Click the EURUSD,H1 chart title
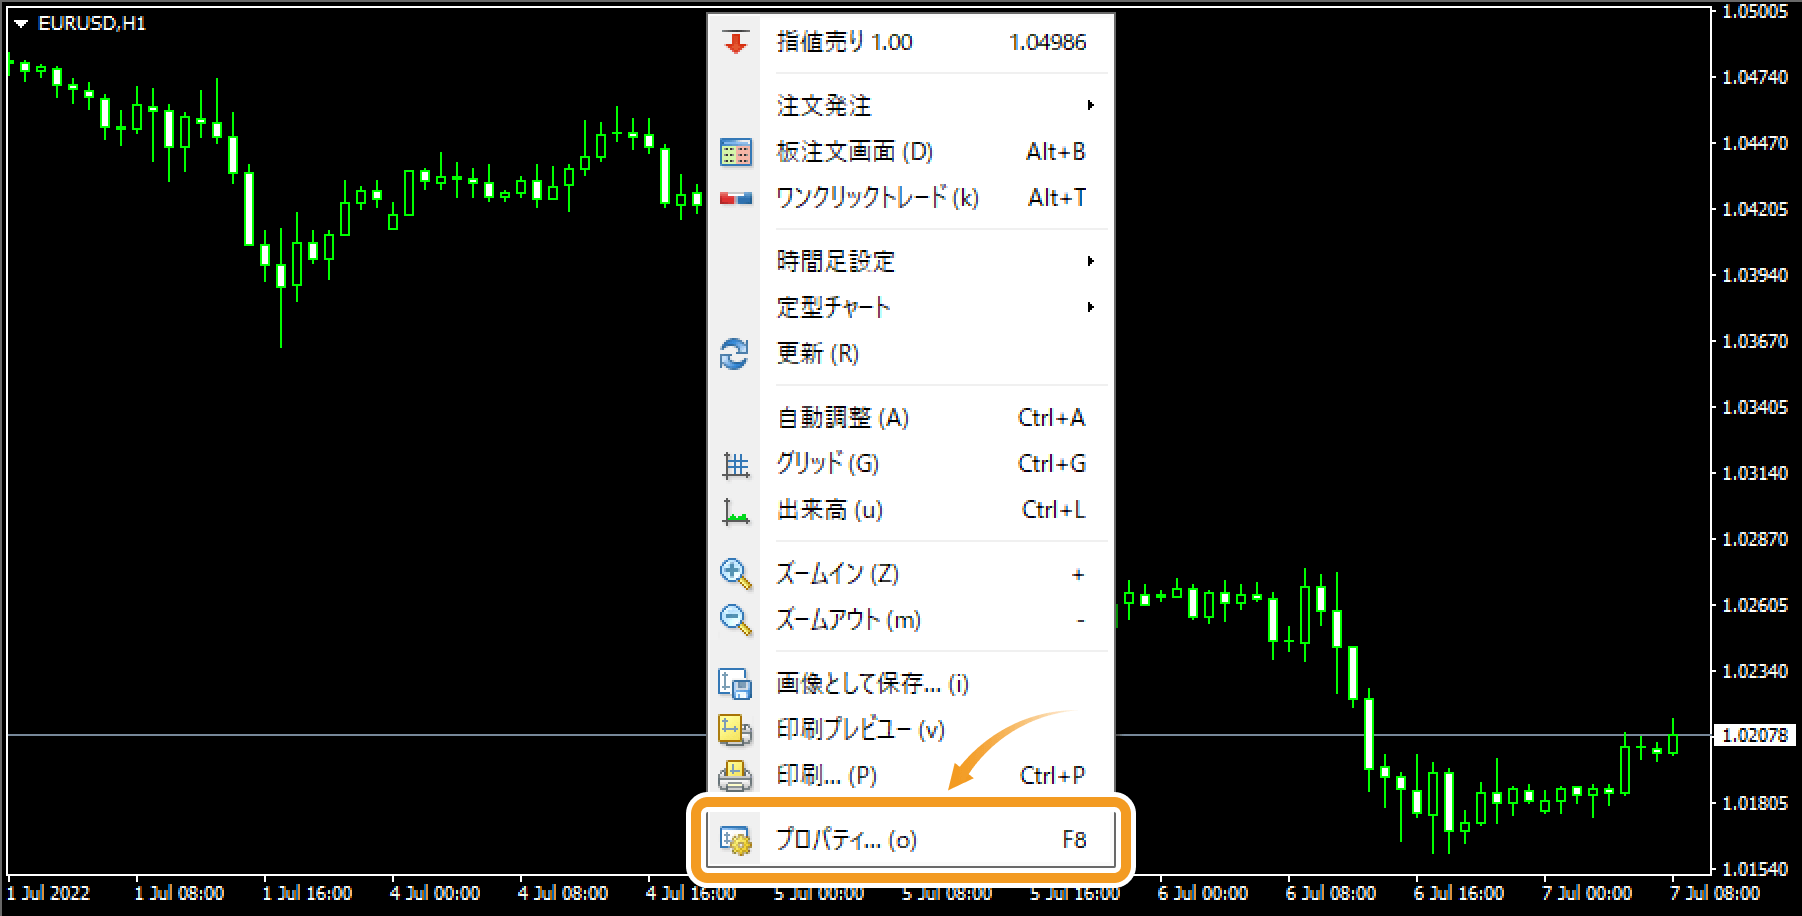Viewport: 1802px width, 916px height. coord(92,24)
